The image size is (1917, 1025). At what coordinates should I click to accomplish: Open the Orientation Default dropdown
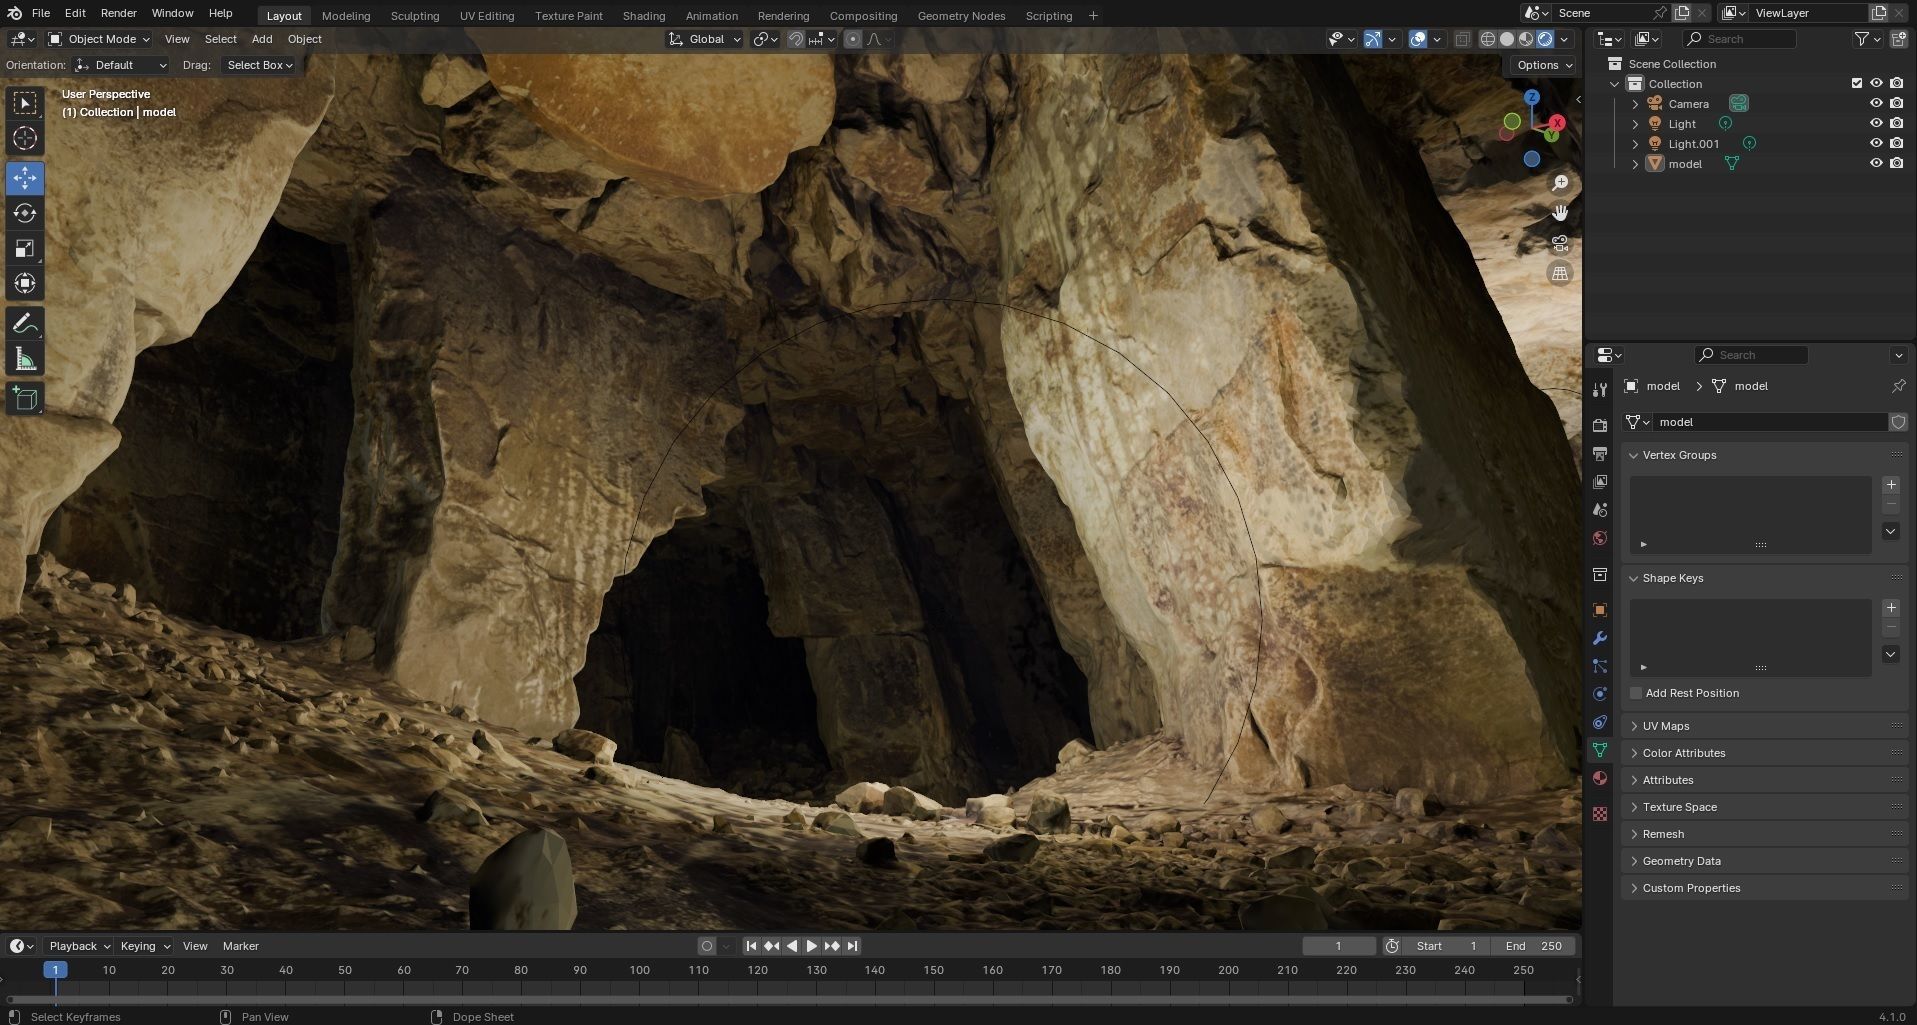[x=120, y=65]
